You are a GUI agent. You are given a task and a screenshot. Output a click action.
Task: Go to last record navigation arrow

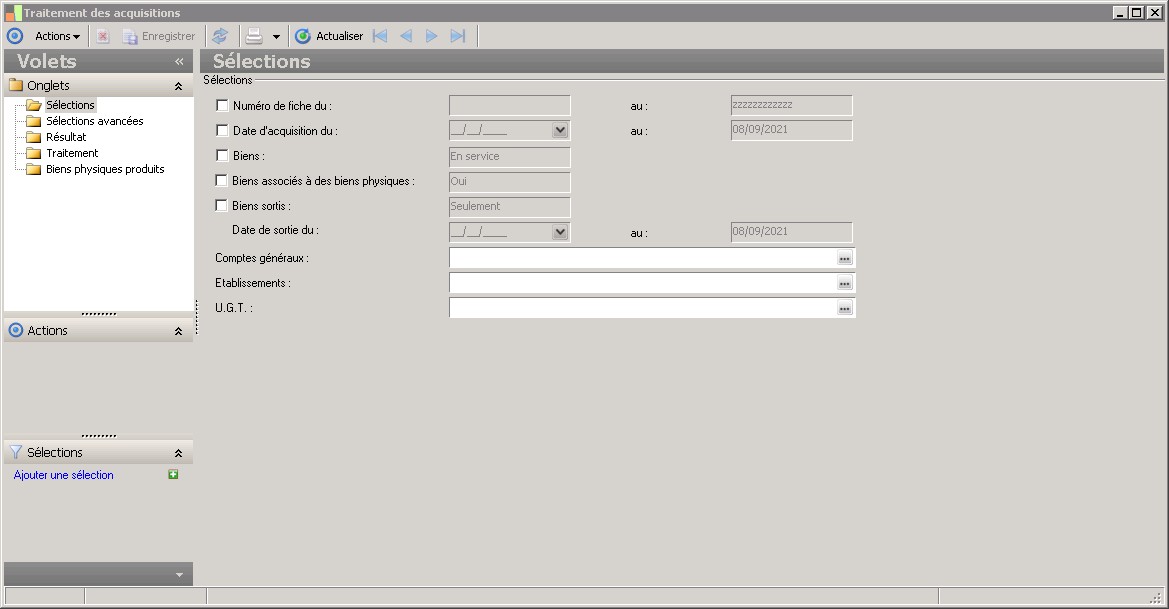458,36
